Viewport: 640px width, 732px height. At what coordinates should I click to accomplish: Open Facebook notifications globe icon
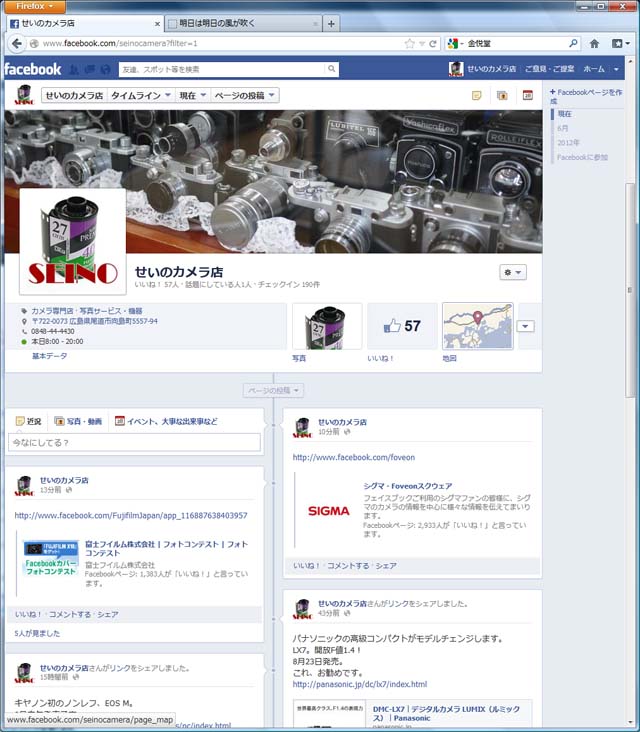tap(106, 70)
